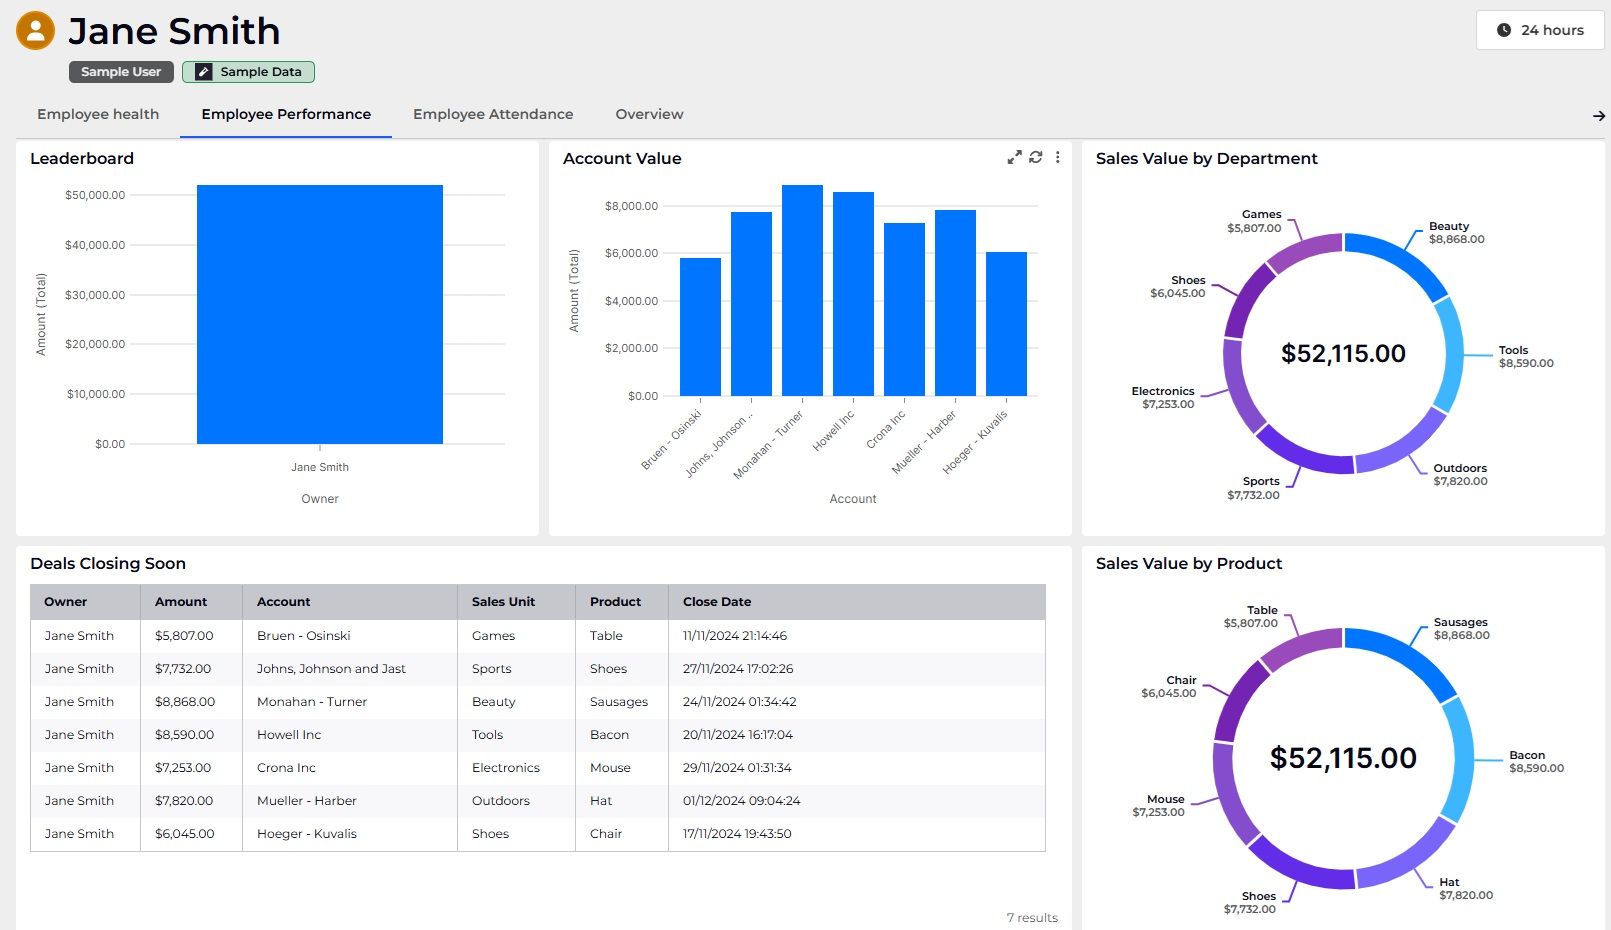This screenshot has width=1611, height=930.
Task: Click the Deals Closing Soon title
Action: pos(108,563)
